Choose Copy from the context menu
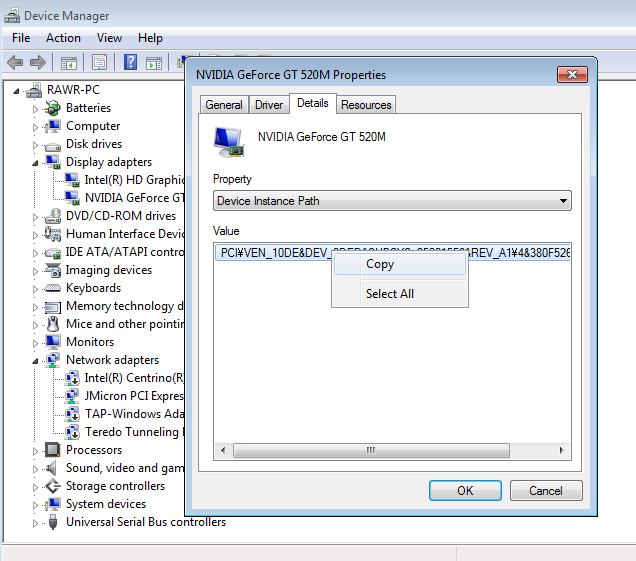Screen dimensions: 636x561 [400, 264]
